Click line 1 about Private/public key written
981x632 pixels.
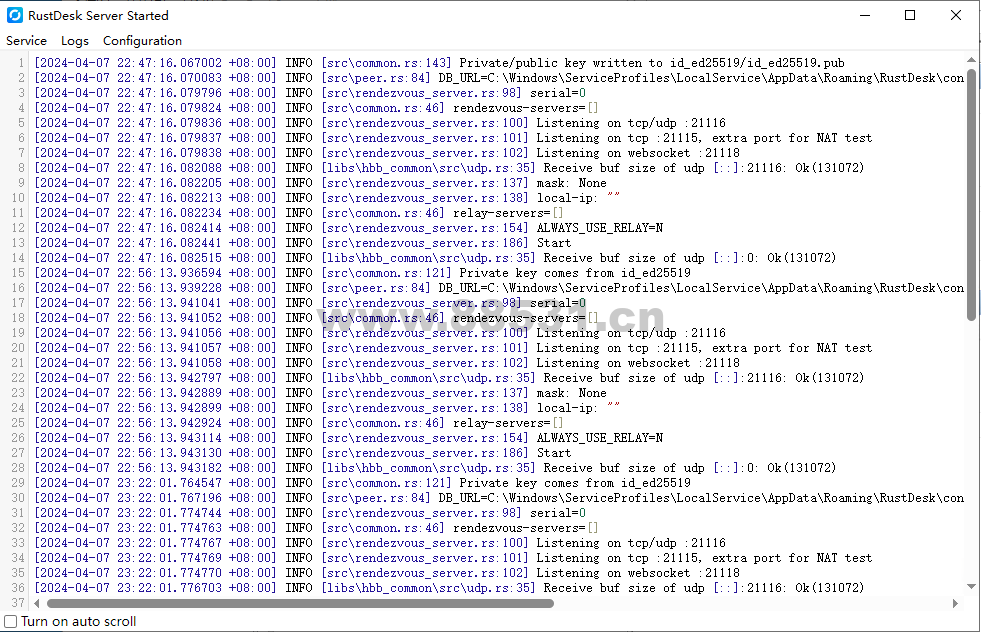click(439, 63)
